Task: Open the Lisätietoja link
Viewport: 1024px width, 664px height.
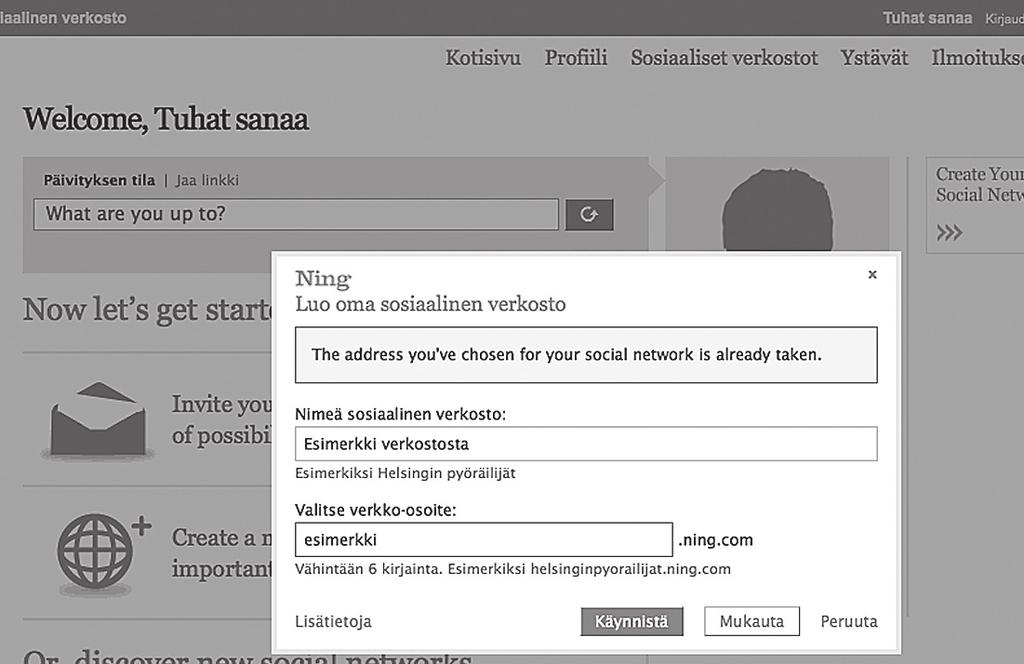Action: click(333, 621)
